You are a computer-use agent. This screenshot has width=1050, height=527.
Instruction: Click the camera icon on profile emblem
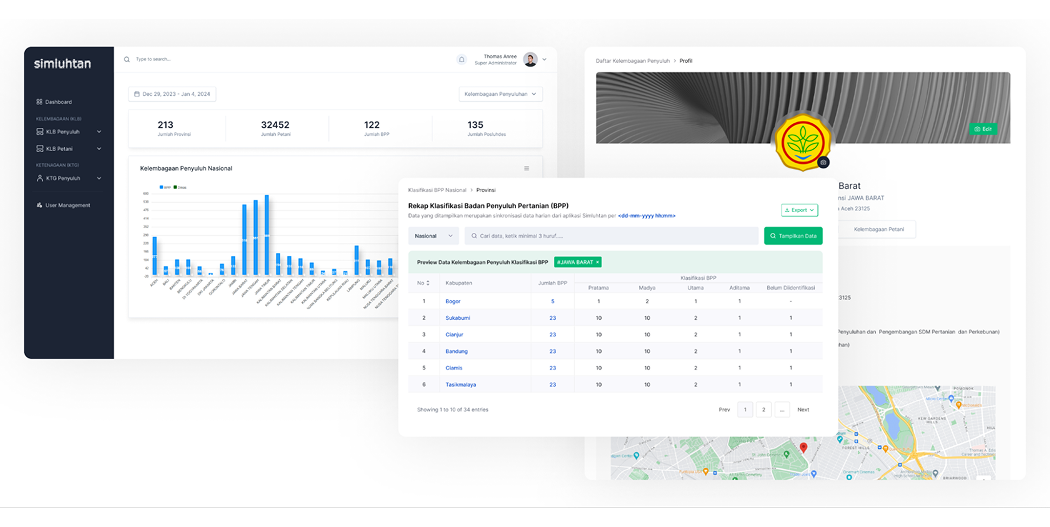point(824,162)
